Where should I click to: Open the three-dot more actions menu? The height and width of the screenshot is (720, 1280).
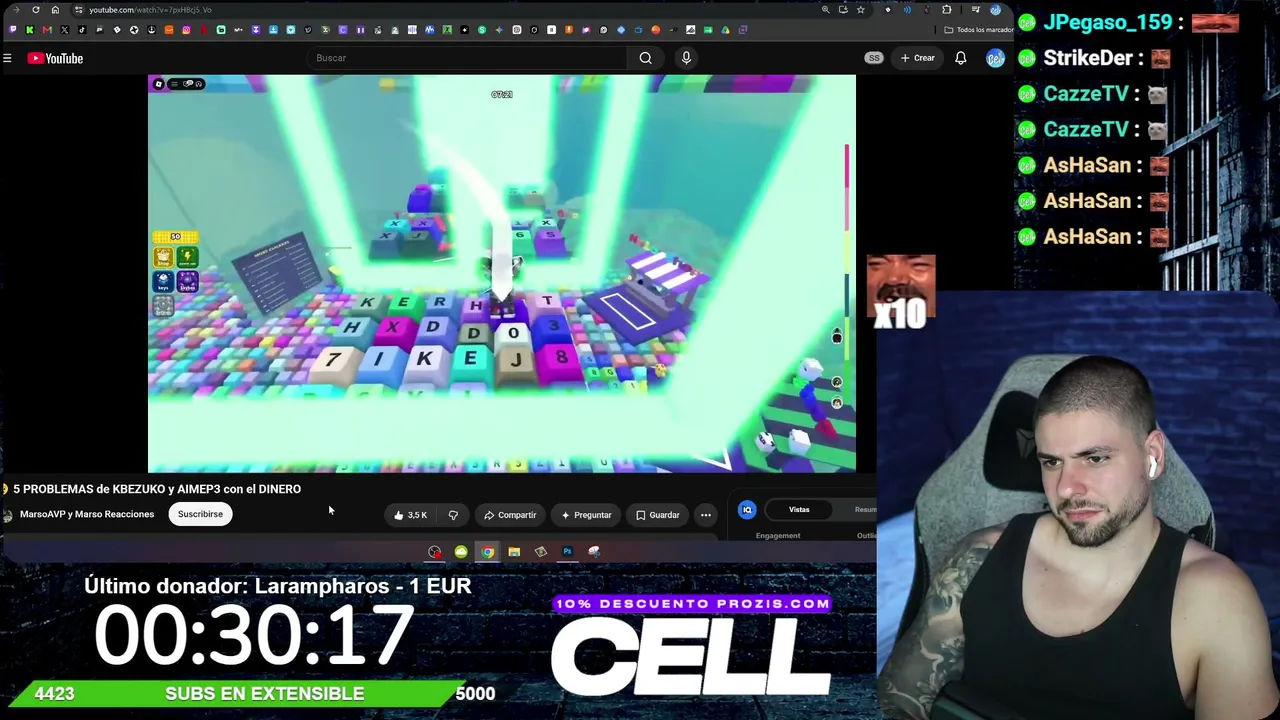click(706, 515)
